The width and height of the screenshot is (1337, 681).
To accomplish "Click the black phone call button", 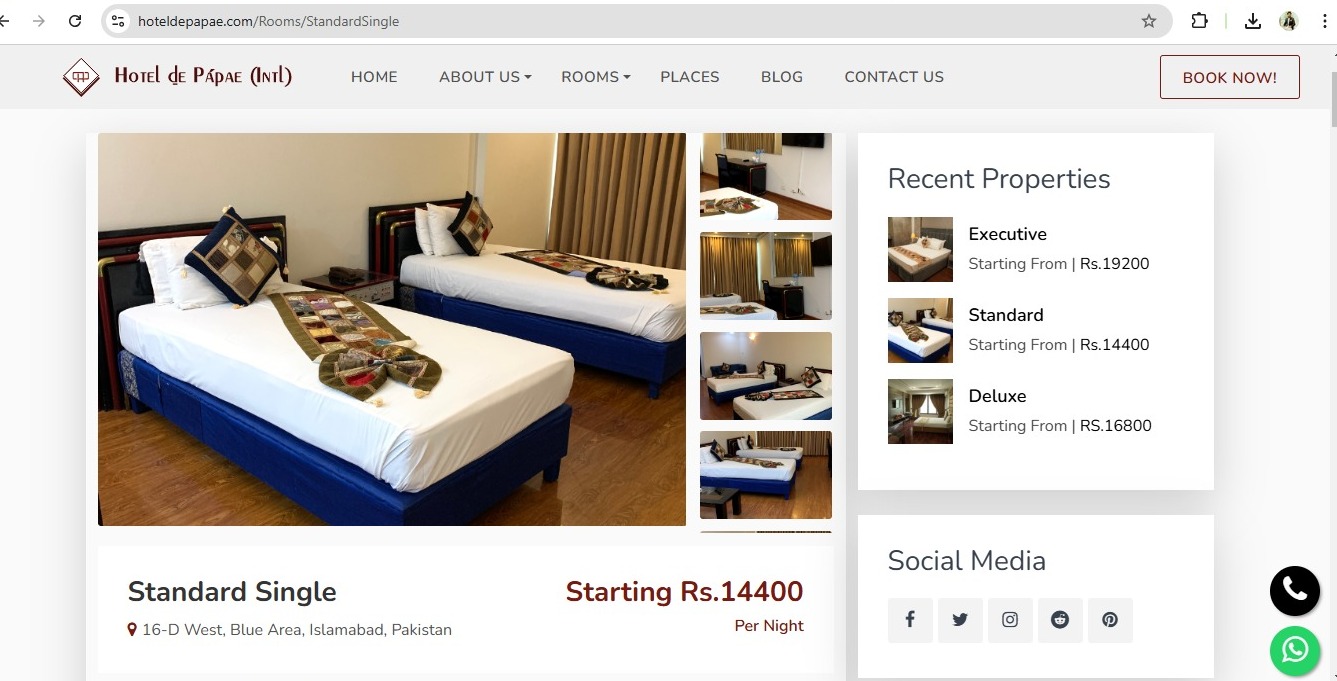I will (x=1295, y=590).
